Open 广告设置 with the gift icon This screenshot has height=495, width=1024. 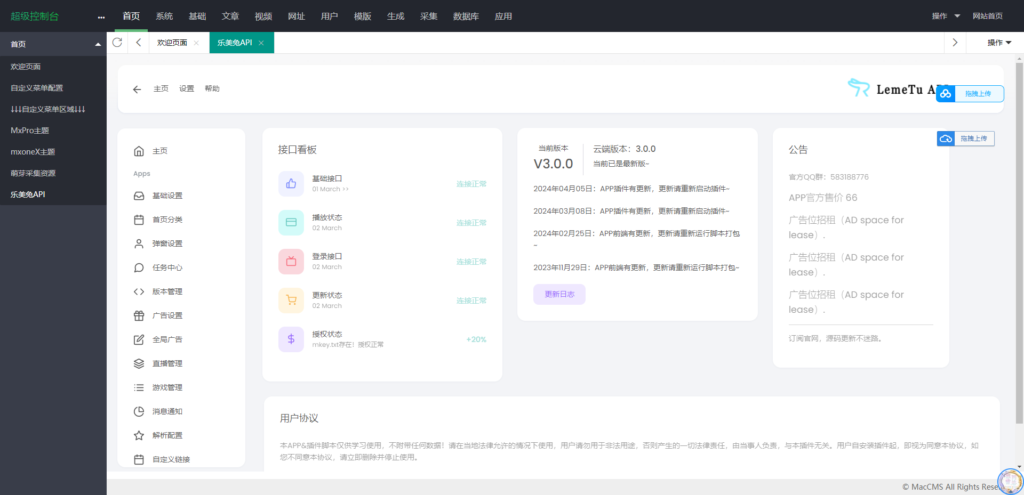pyautogui.click(x=166, y=316)
